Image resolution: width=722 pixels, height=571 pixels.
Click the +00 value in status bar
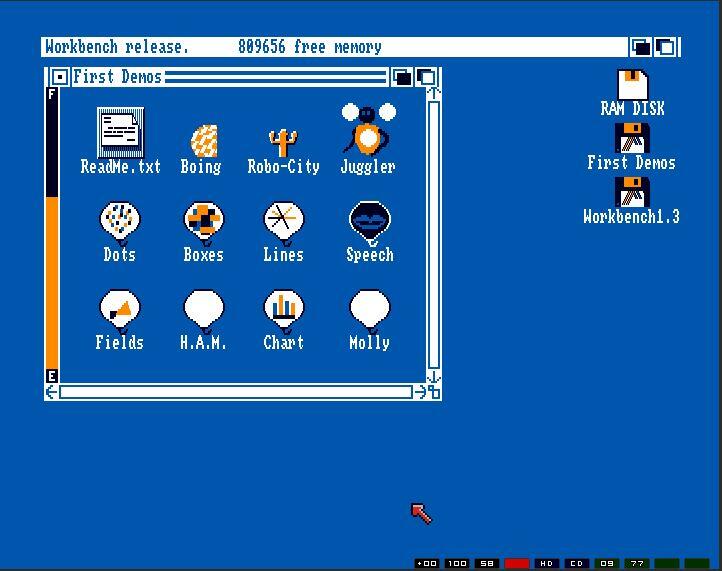point(427,563)
